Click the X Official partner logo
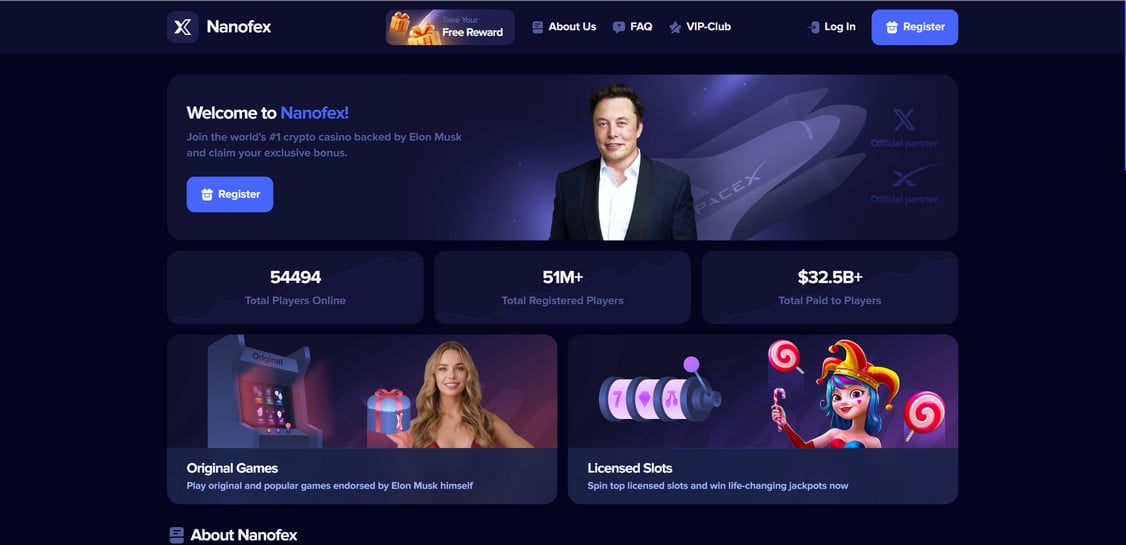This screenshot has width=1126, height=545. [904, 128]
